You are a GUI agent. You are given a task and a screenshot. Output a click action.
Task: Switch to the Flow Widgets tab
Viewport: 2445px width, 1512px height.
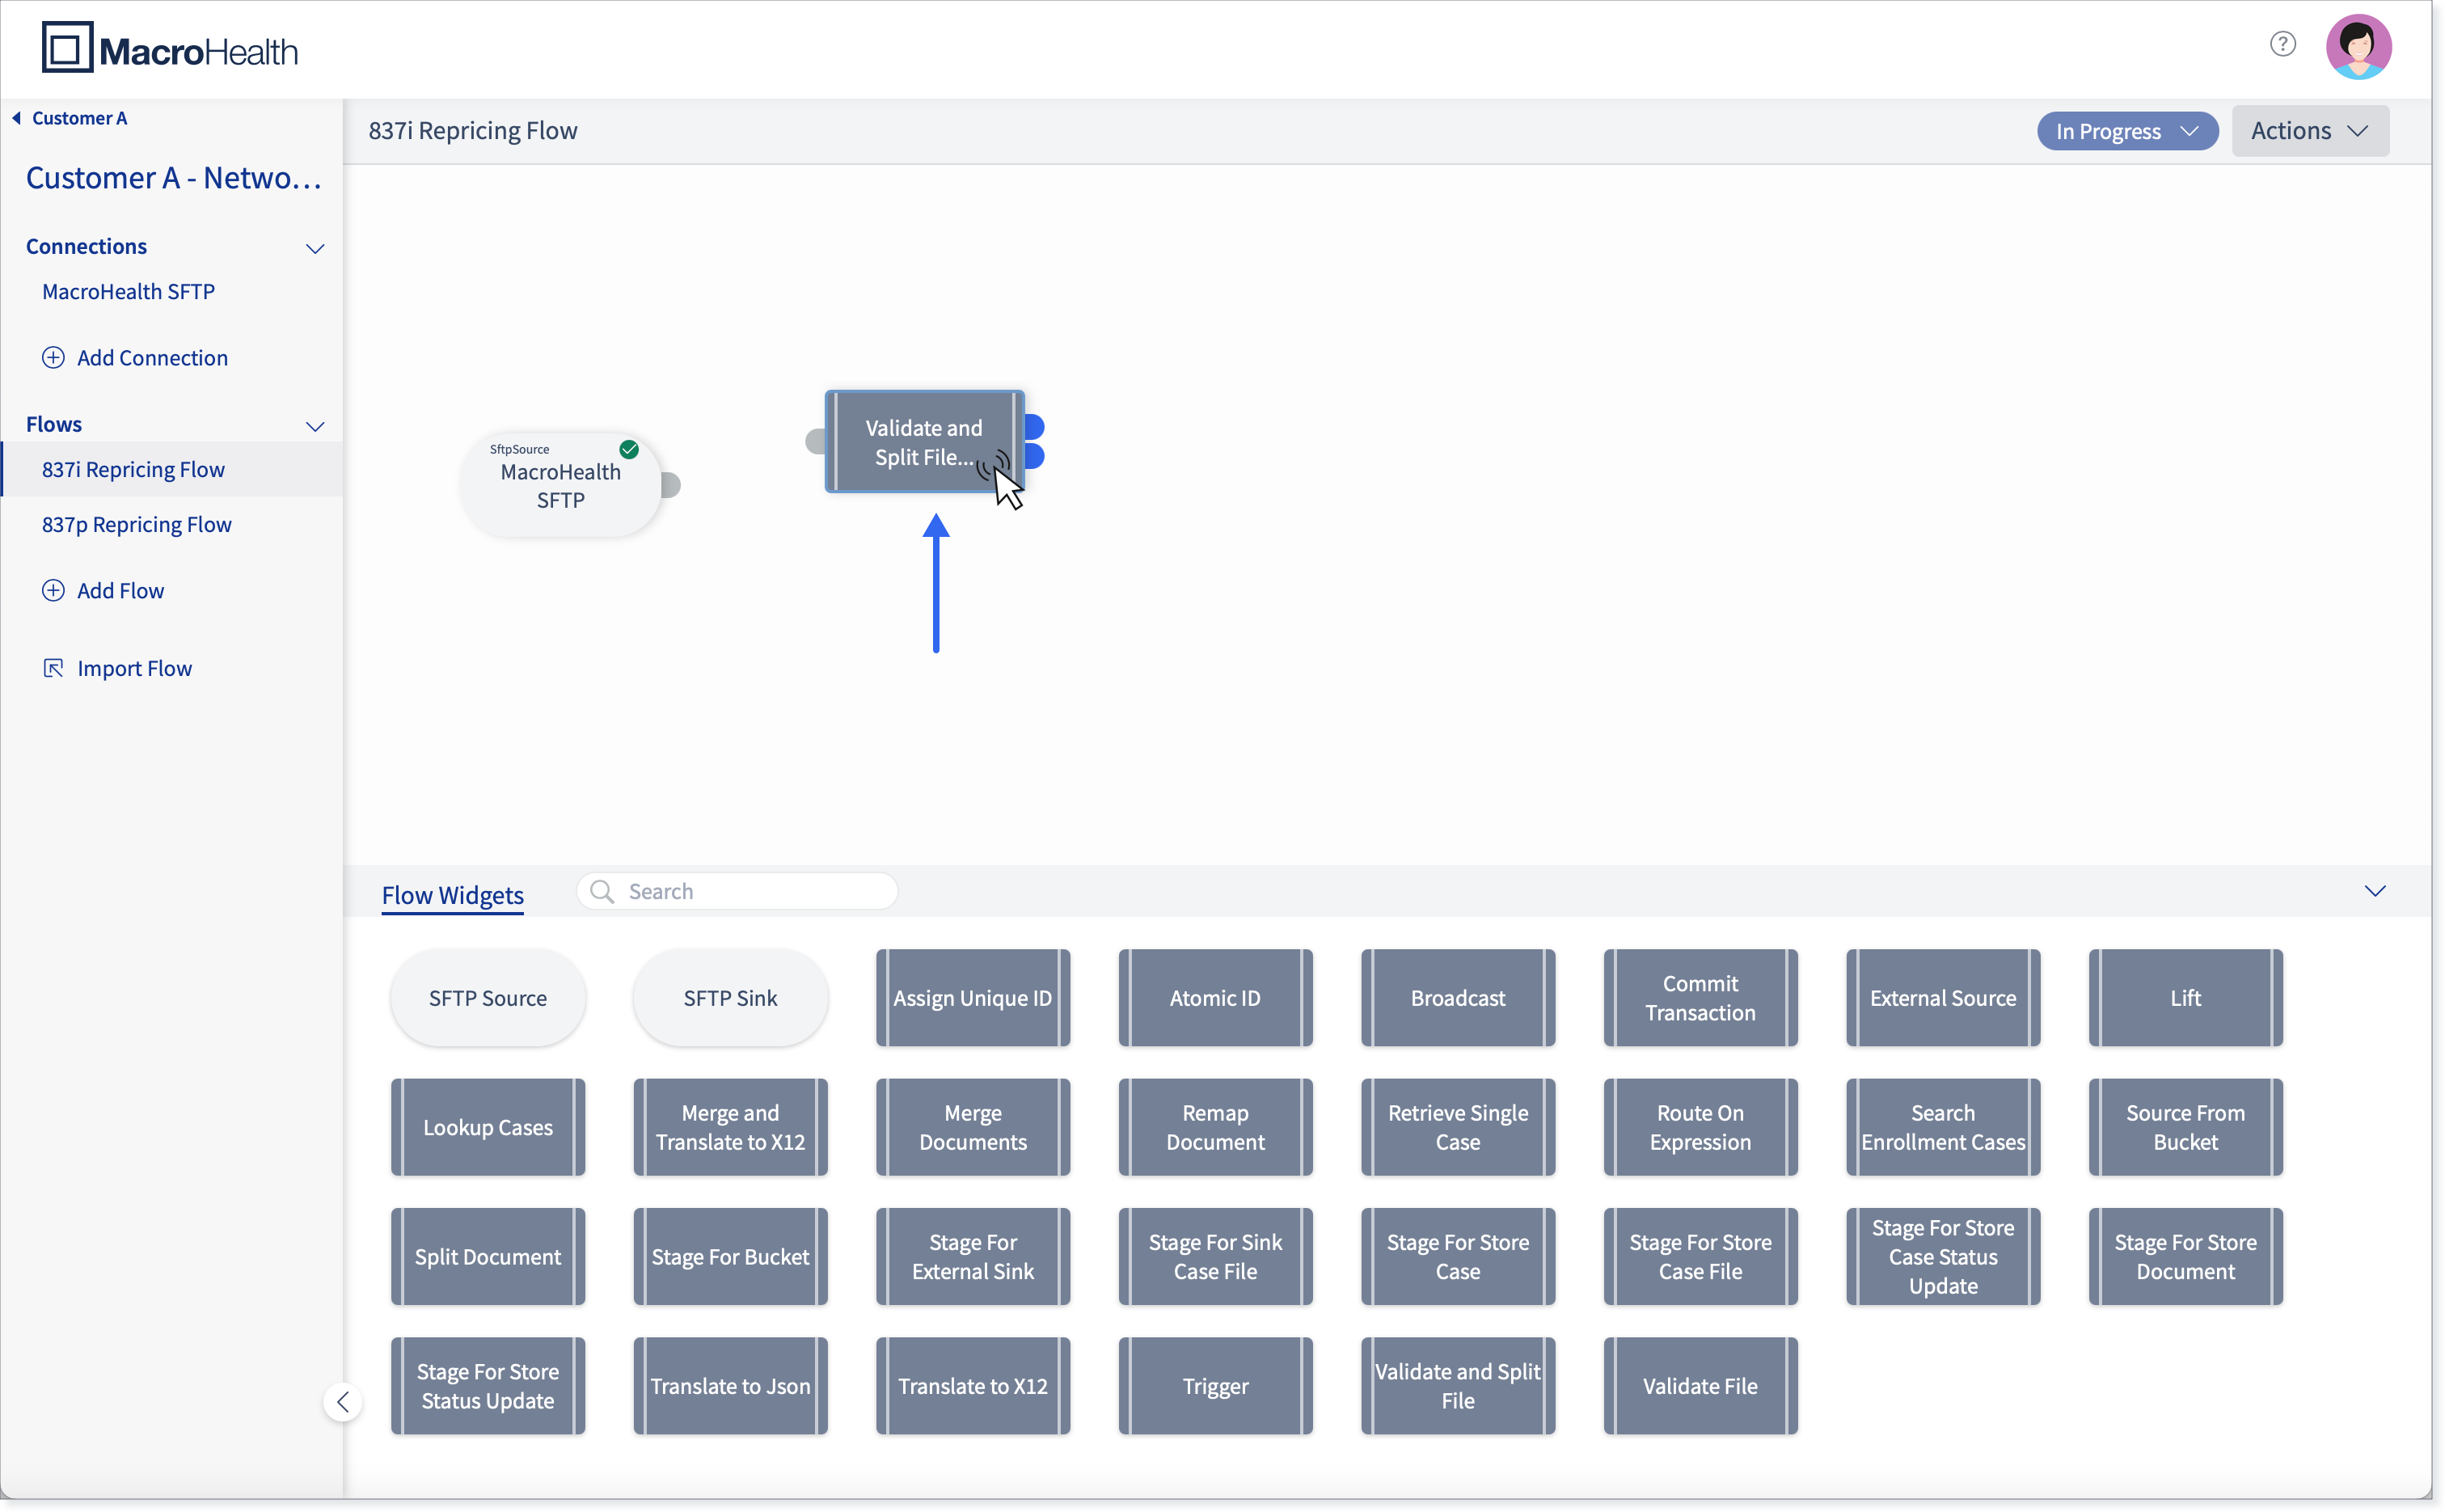(452, 895)
